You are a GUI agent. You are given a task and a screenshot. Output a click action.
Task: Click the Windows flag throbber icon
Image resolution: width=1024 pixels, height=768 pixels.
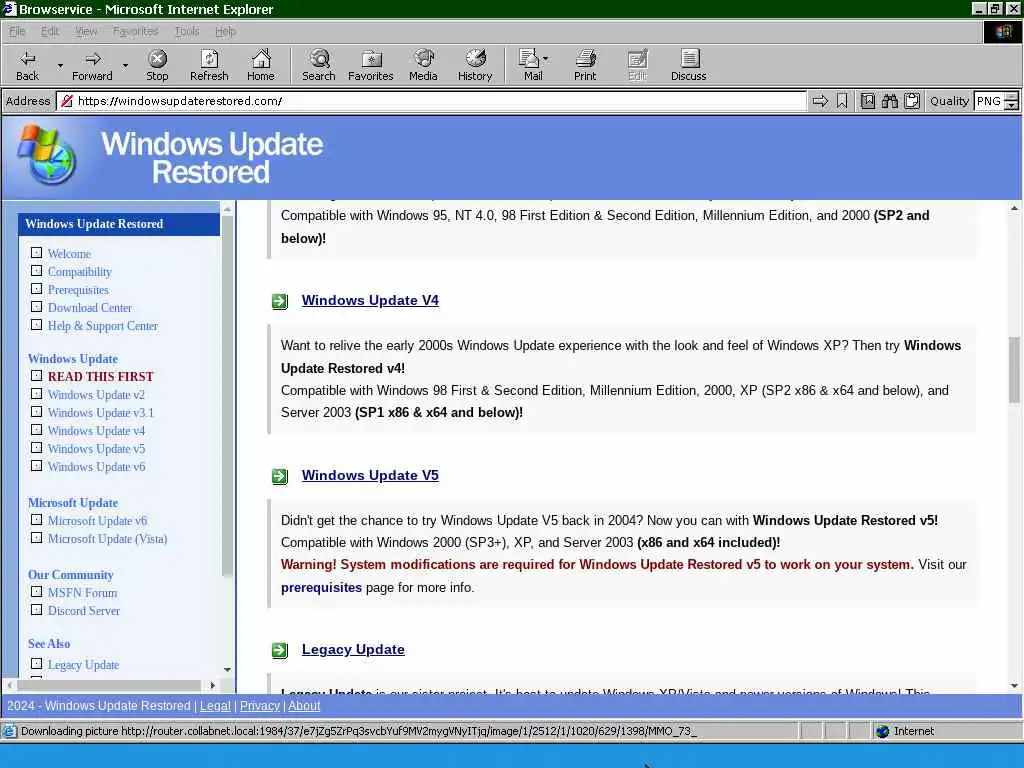(1002, 32)
